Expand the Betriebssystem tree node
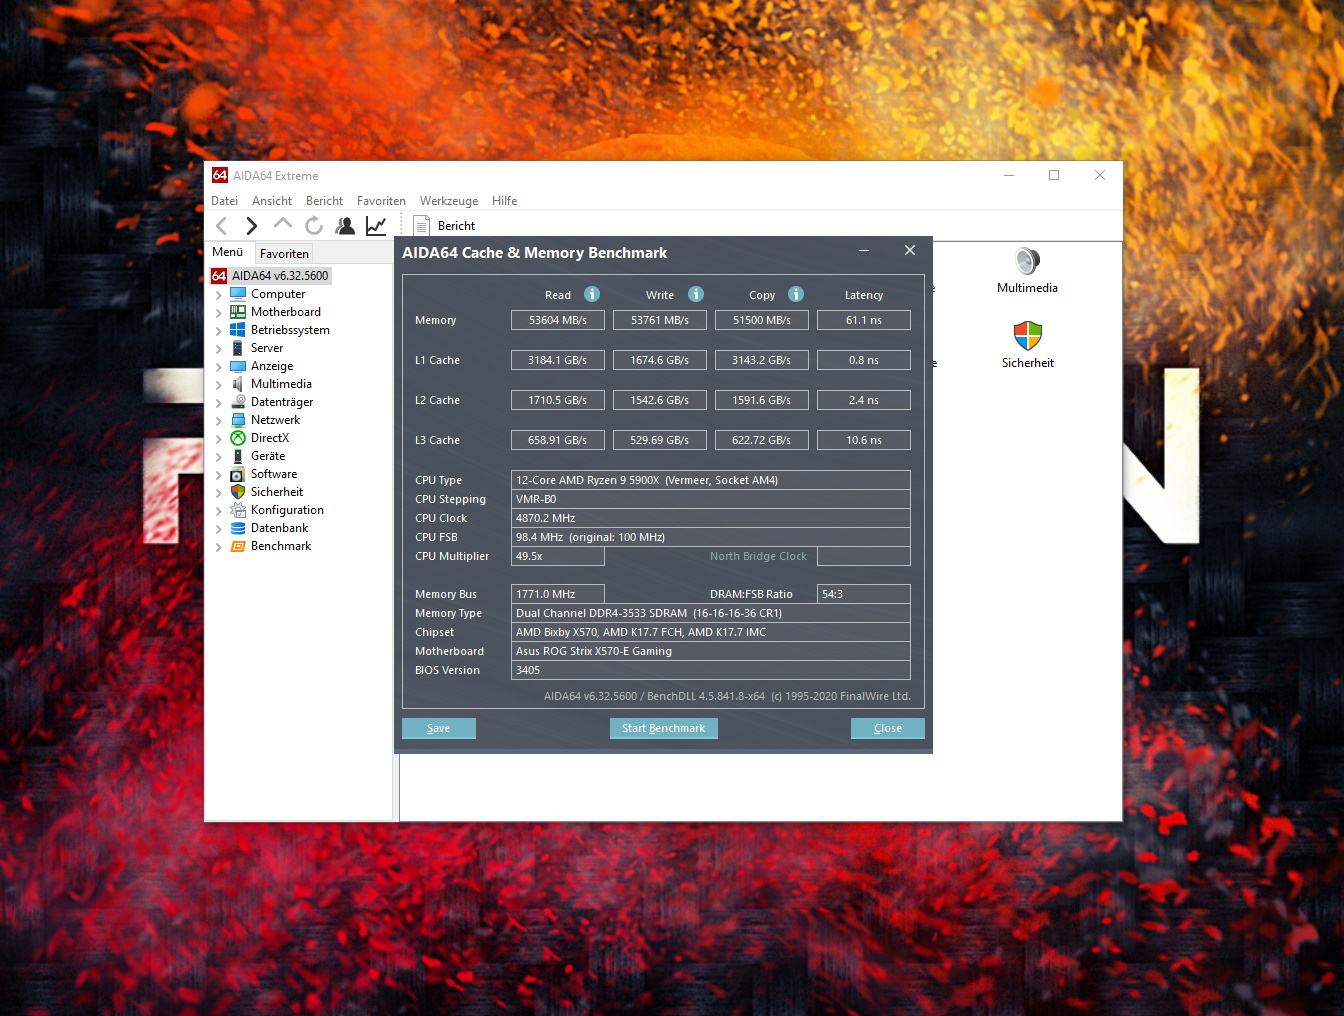Viewport: 1344px width, 1016px height. [219, 331]
